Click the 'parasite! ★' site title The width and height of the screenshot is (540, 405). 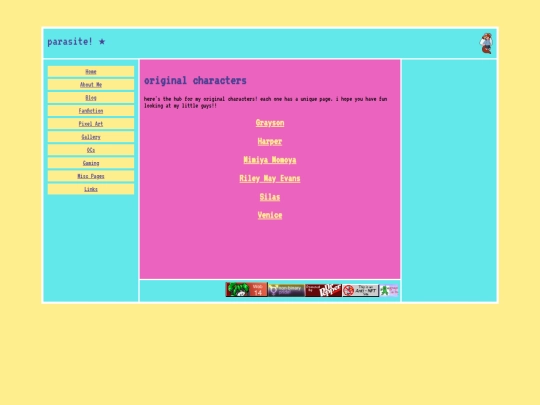[x=76, y=42]
